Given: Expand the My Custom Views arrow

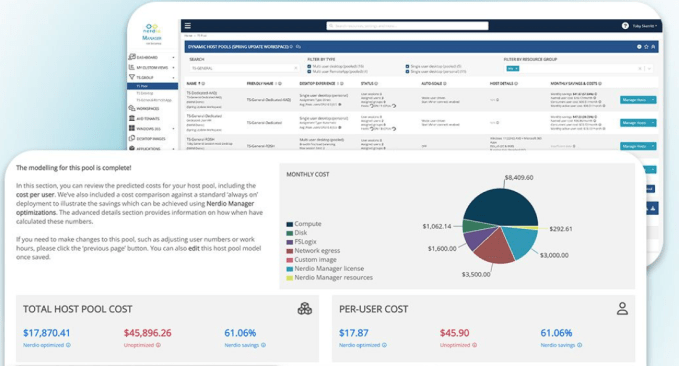Looking at the screenshot, I should [x=173, y=68].
